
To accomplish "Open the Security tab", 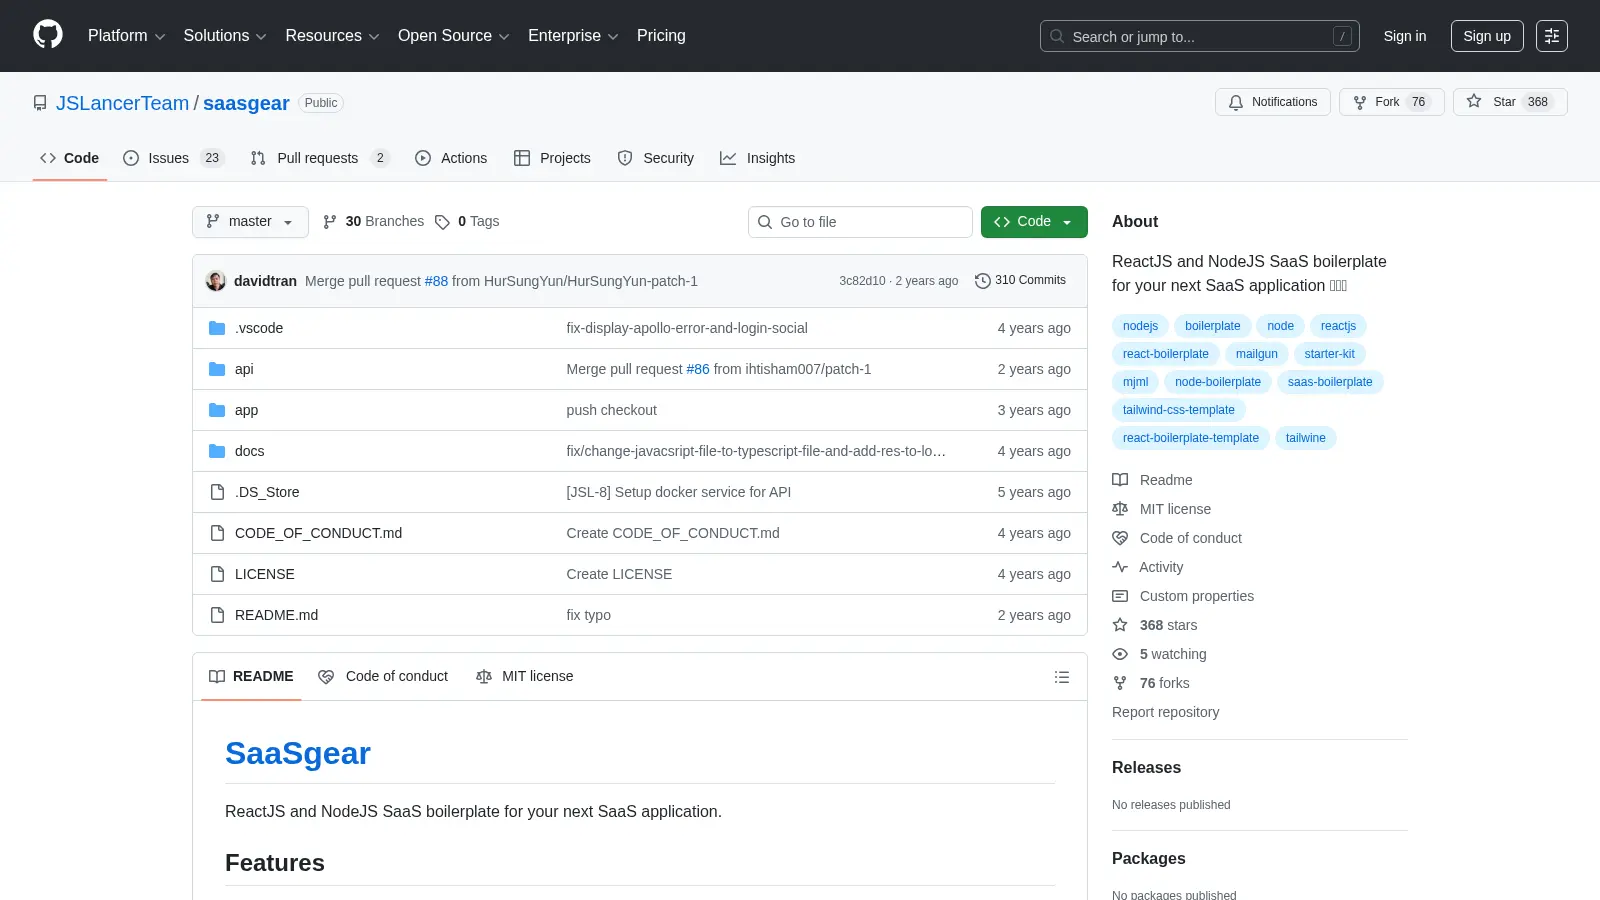I will tap(656, 158).
